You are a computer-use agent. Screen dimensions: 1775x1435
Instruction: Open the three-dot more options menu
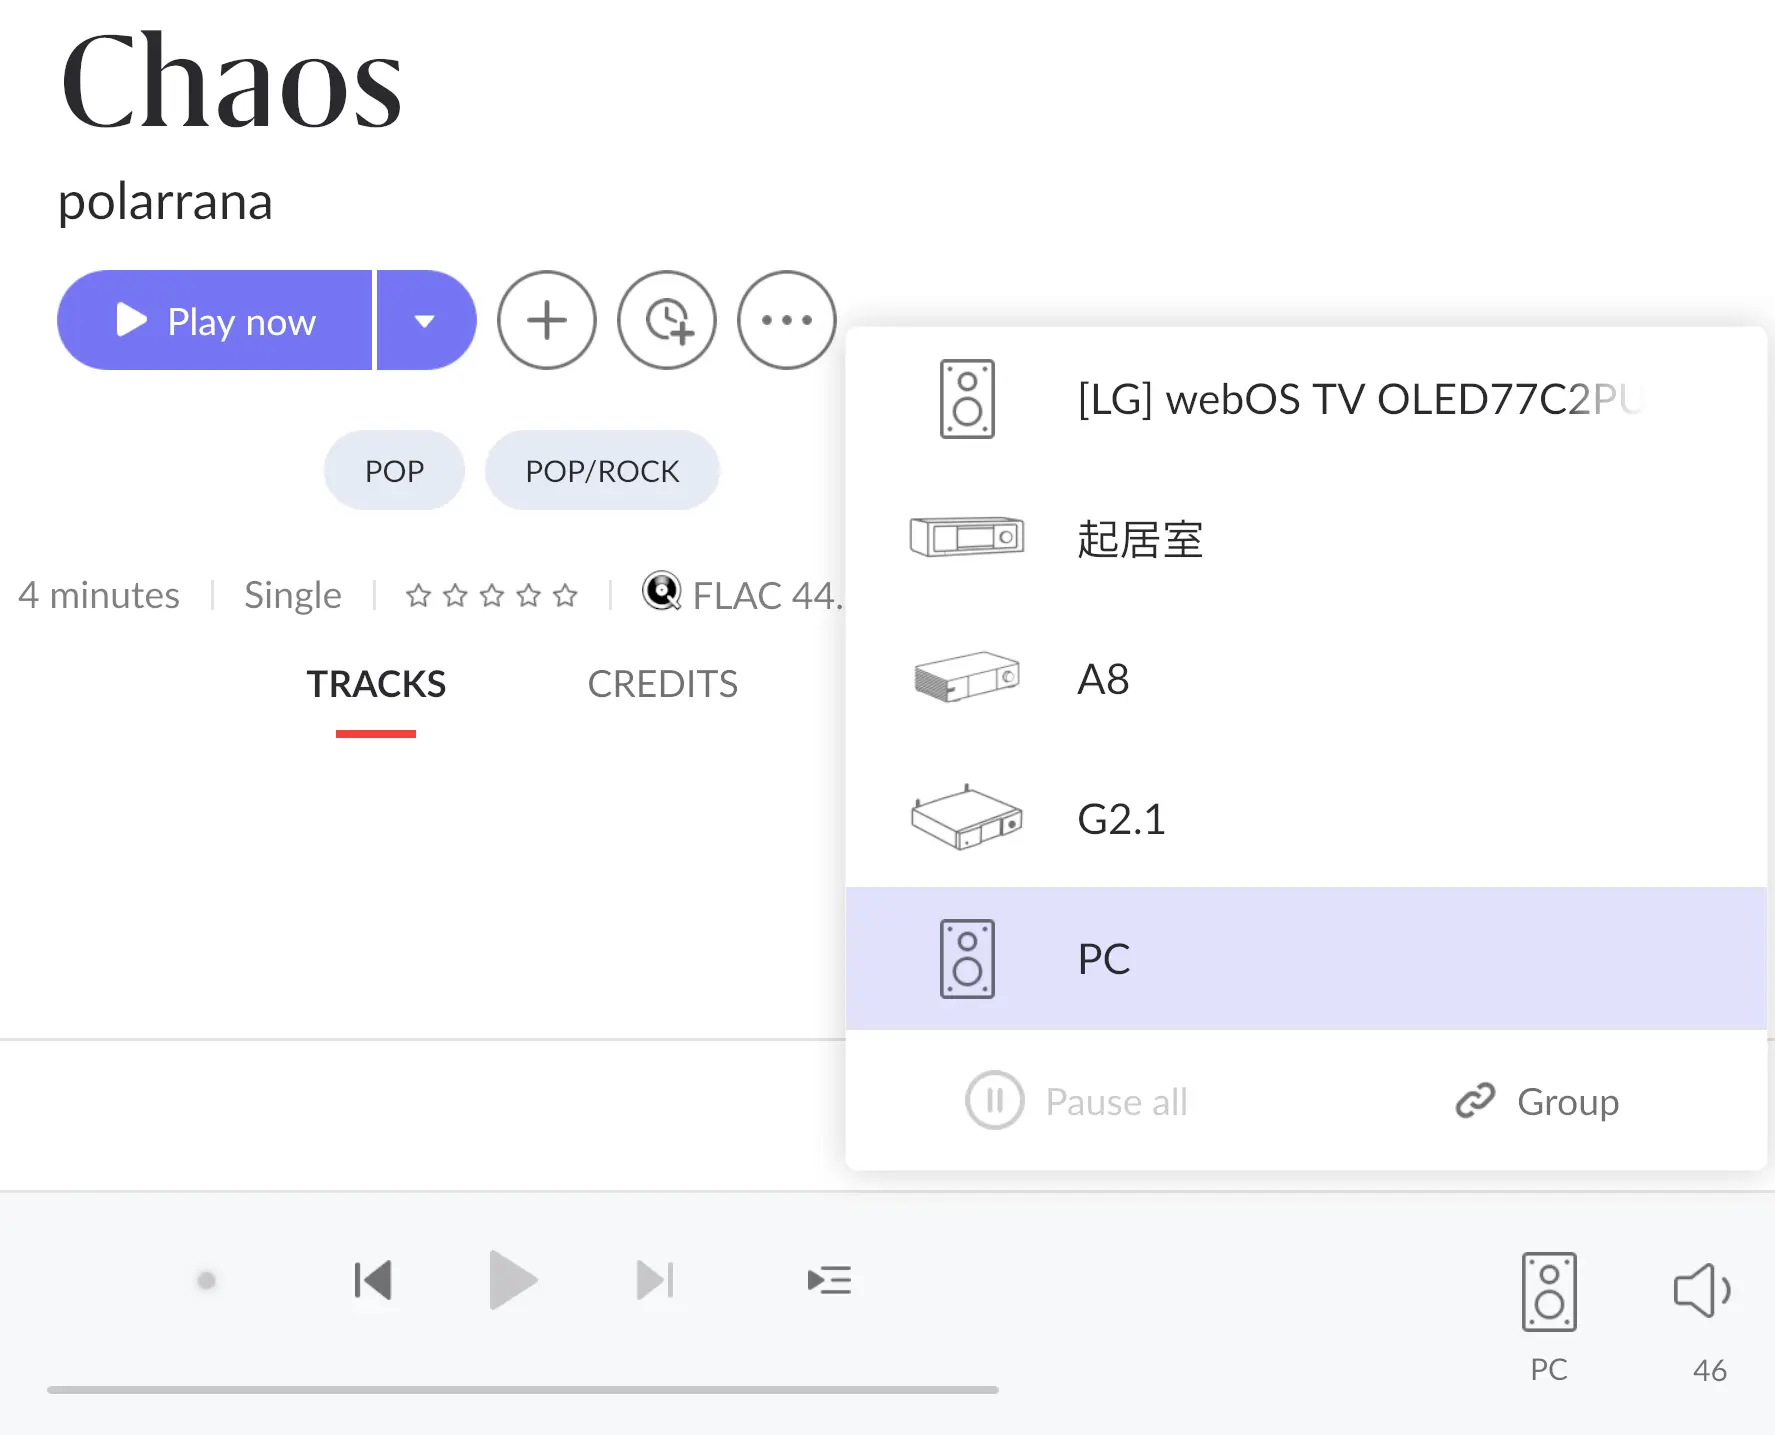pyautogui.click(x=786, y=321)
